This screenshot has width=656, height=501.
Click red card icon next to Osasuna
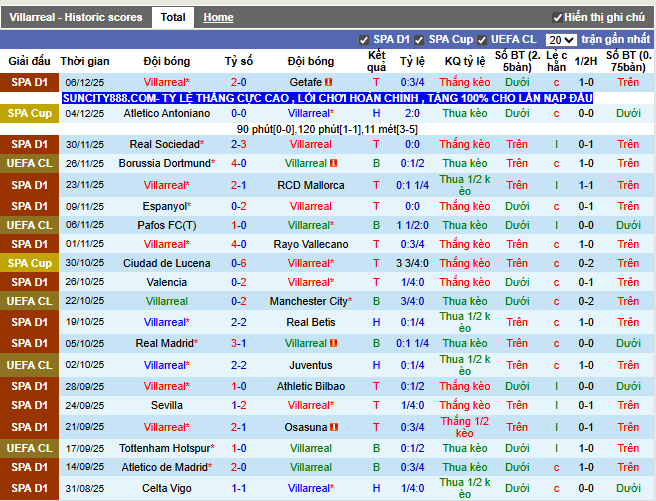(x=334, y=427)
